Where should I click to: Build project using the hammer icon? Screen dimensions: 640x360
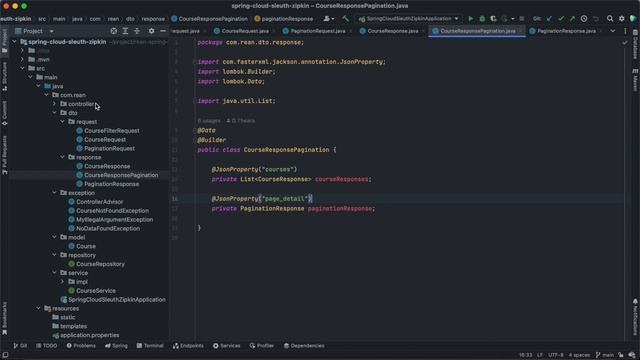(346, 18)
